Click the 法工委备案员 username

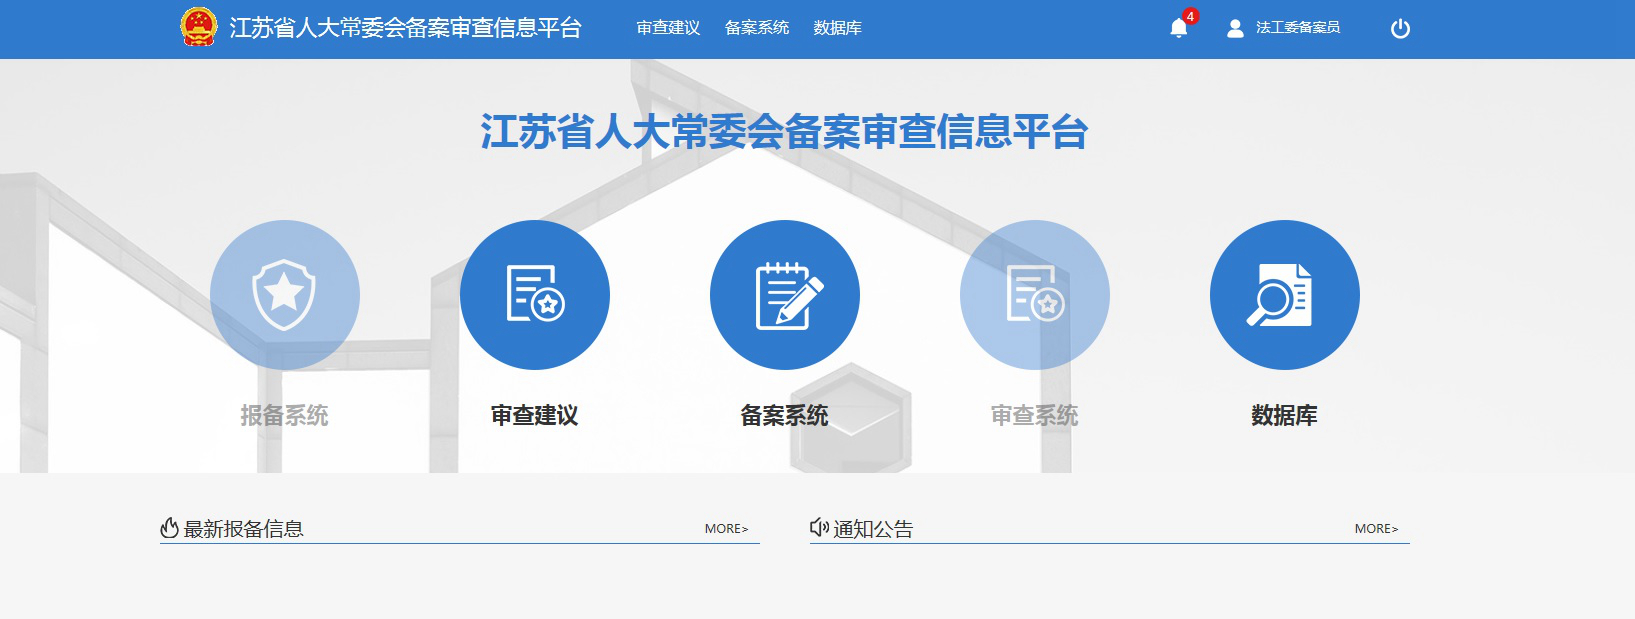(x=1298, y=28)
